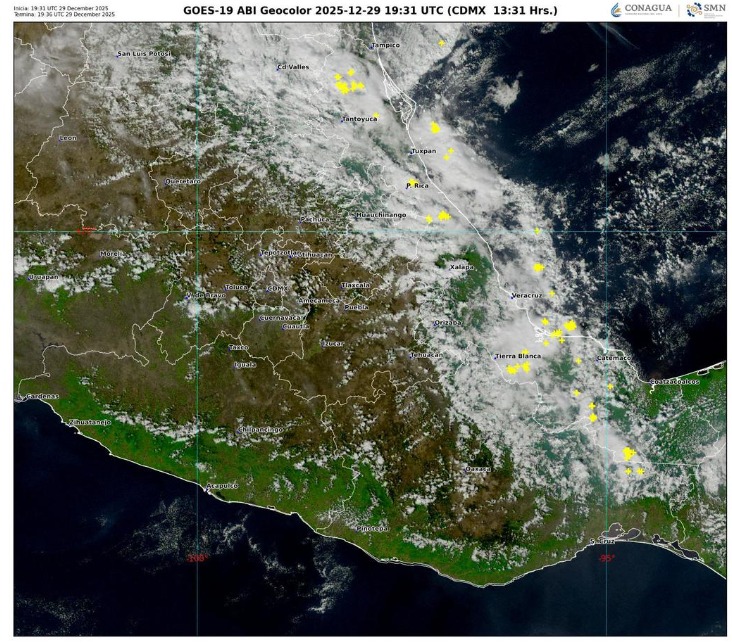
Task: Select the lightning marker north of Veracruz
Action: tap(538, 268)
